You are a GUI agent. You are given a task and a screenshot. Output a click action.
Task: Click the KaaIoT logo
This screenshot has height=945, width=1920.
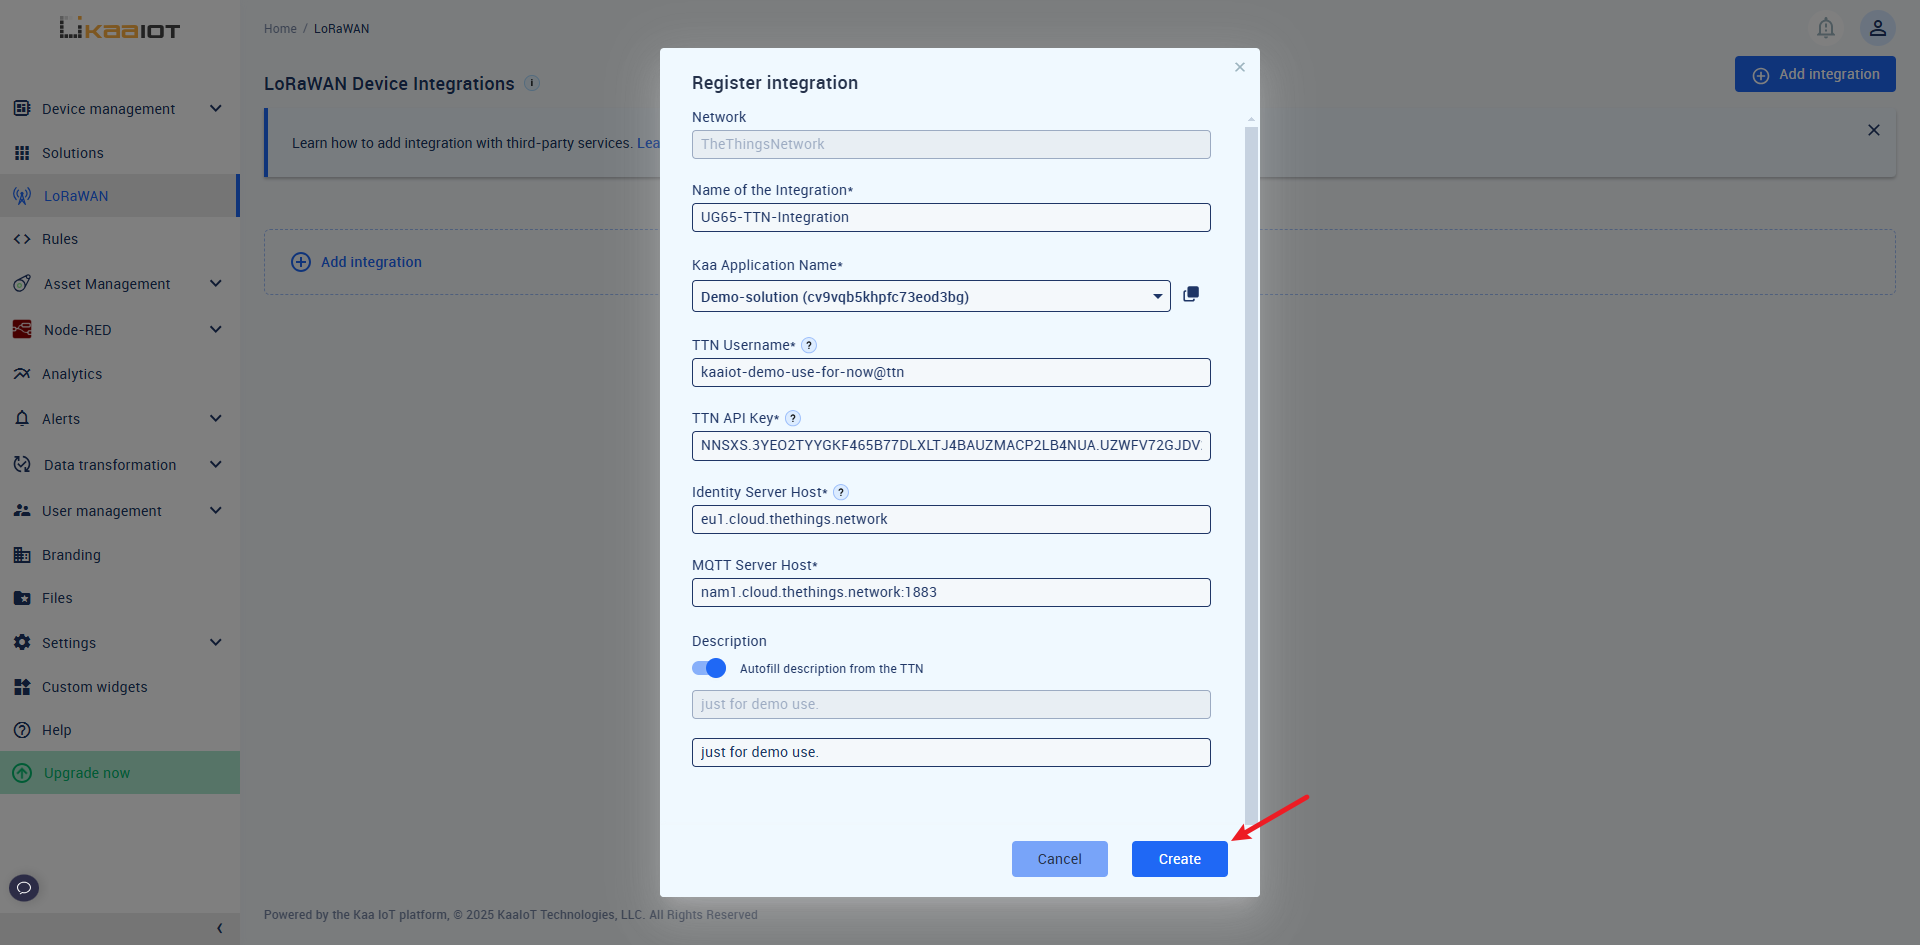pos(120,29)
